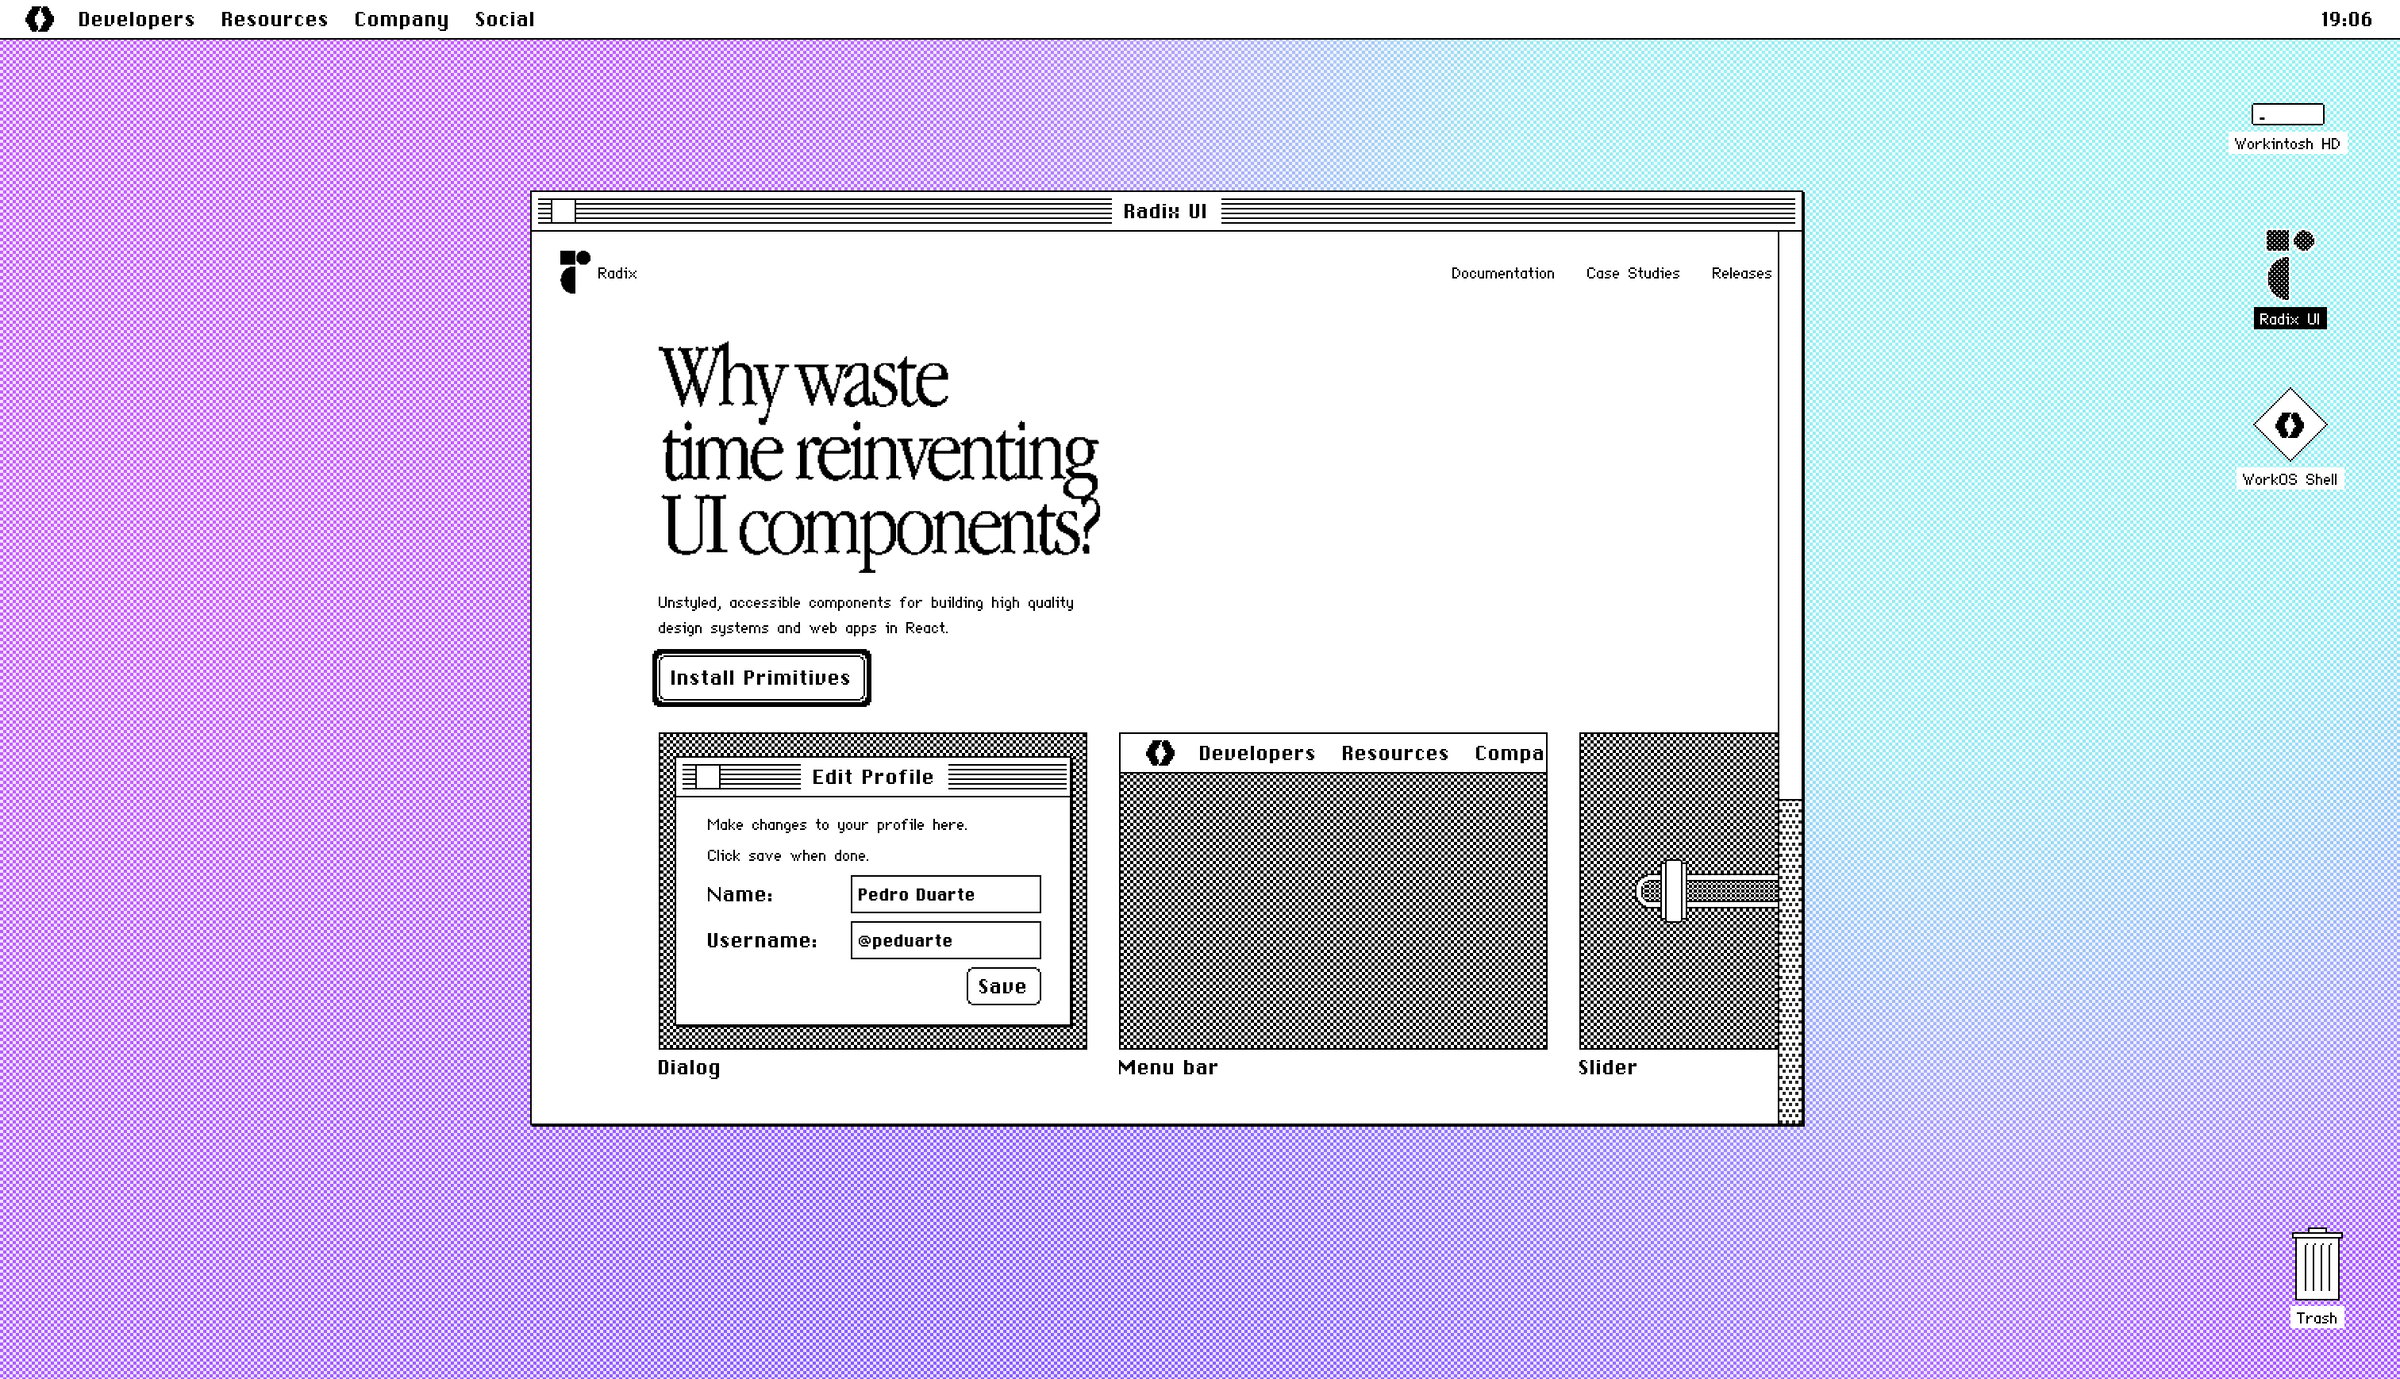The height and width of the screenshot is (1379, 2400).
Task: Open the Resources menu in top bar
Action: click(x=274, y=19)
